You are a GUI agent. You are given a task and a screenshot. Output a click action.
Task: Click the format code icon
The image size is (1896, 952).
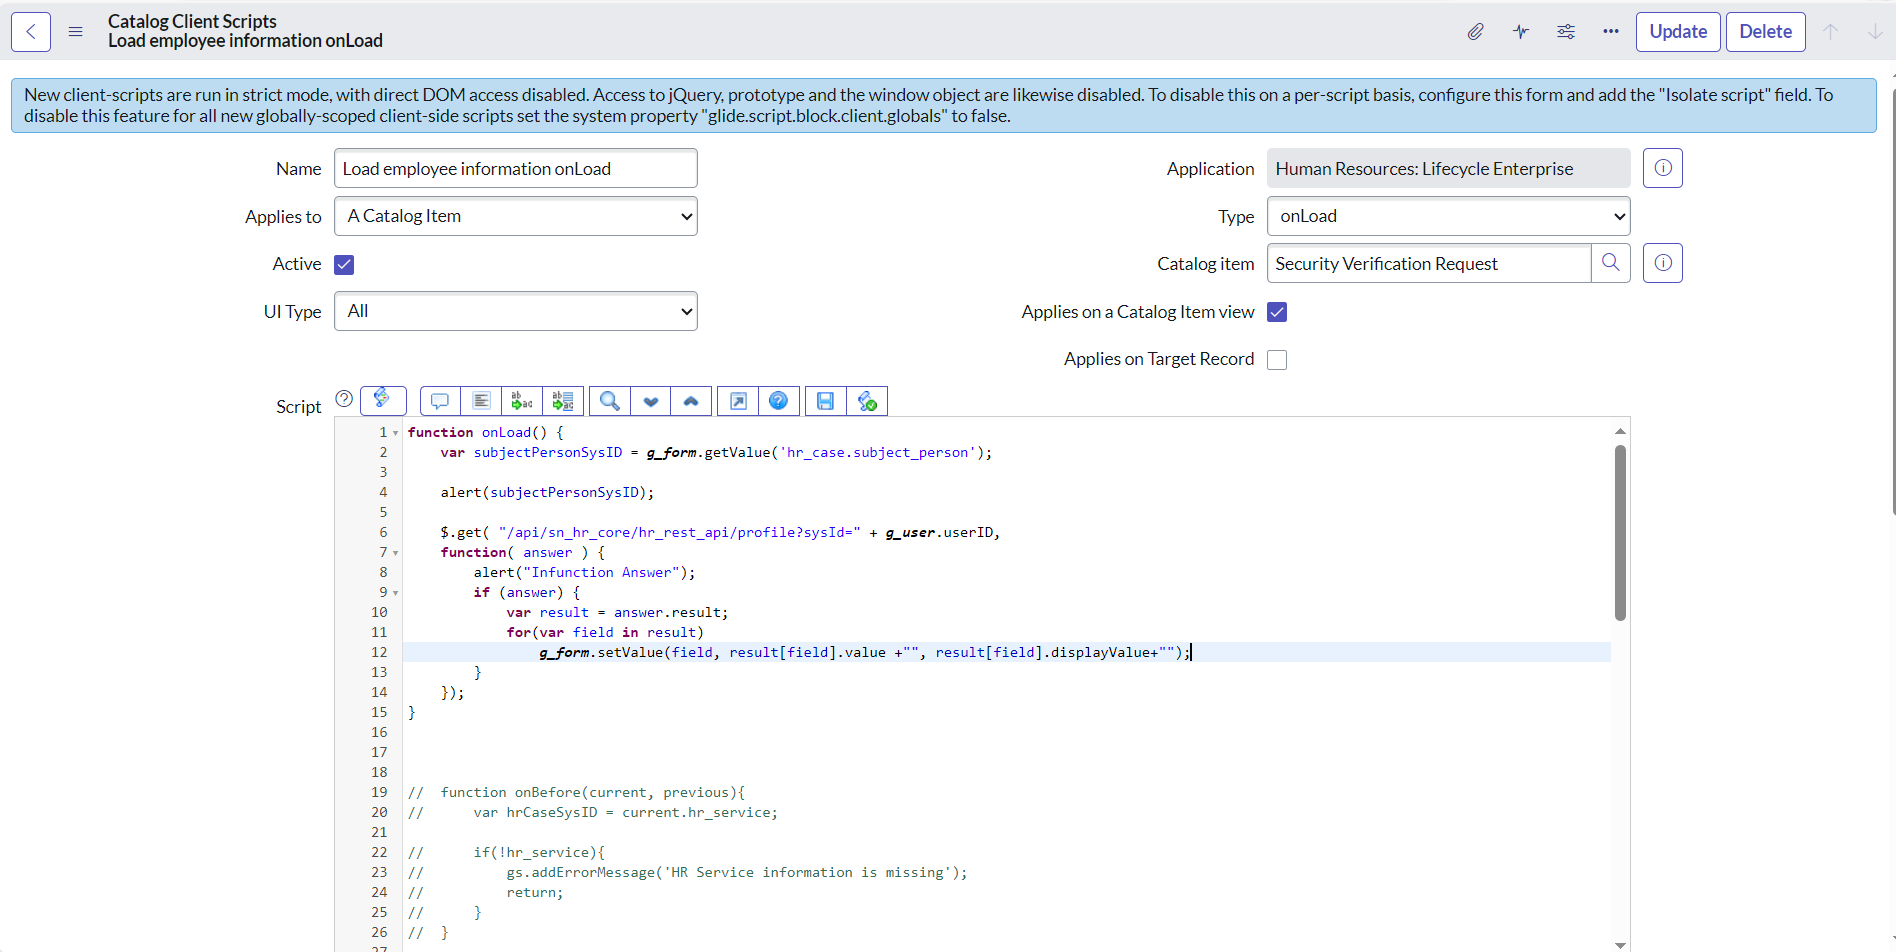point(481,401)
